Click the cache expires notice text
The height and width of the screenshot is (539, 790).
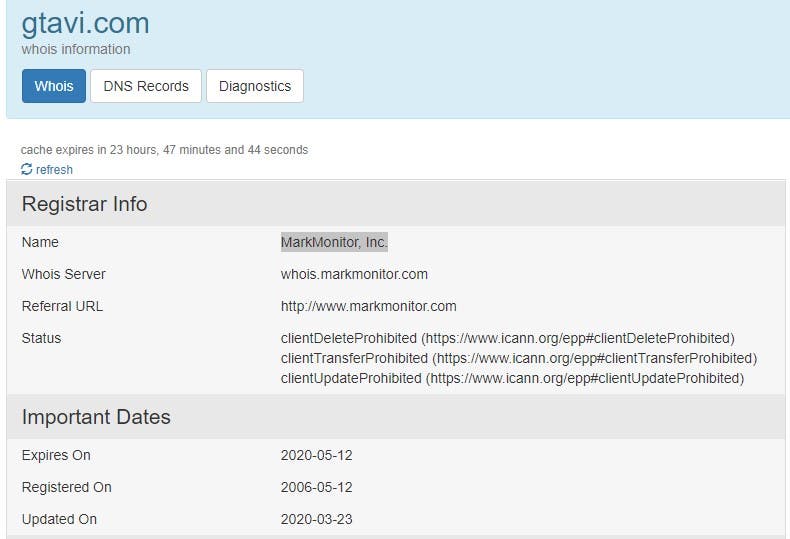pyautogui.click(x=164, y=150)
